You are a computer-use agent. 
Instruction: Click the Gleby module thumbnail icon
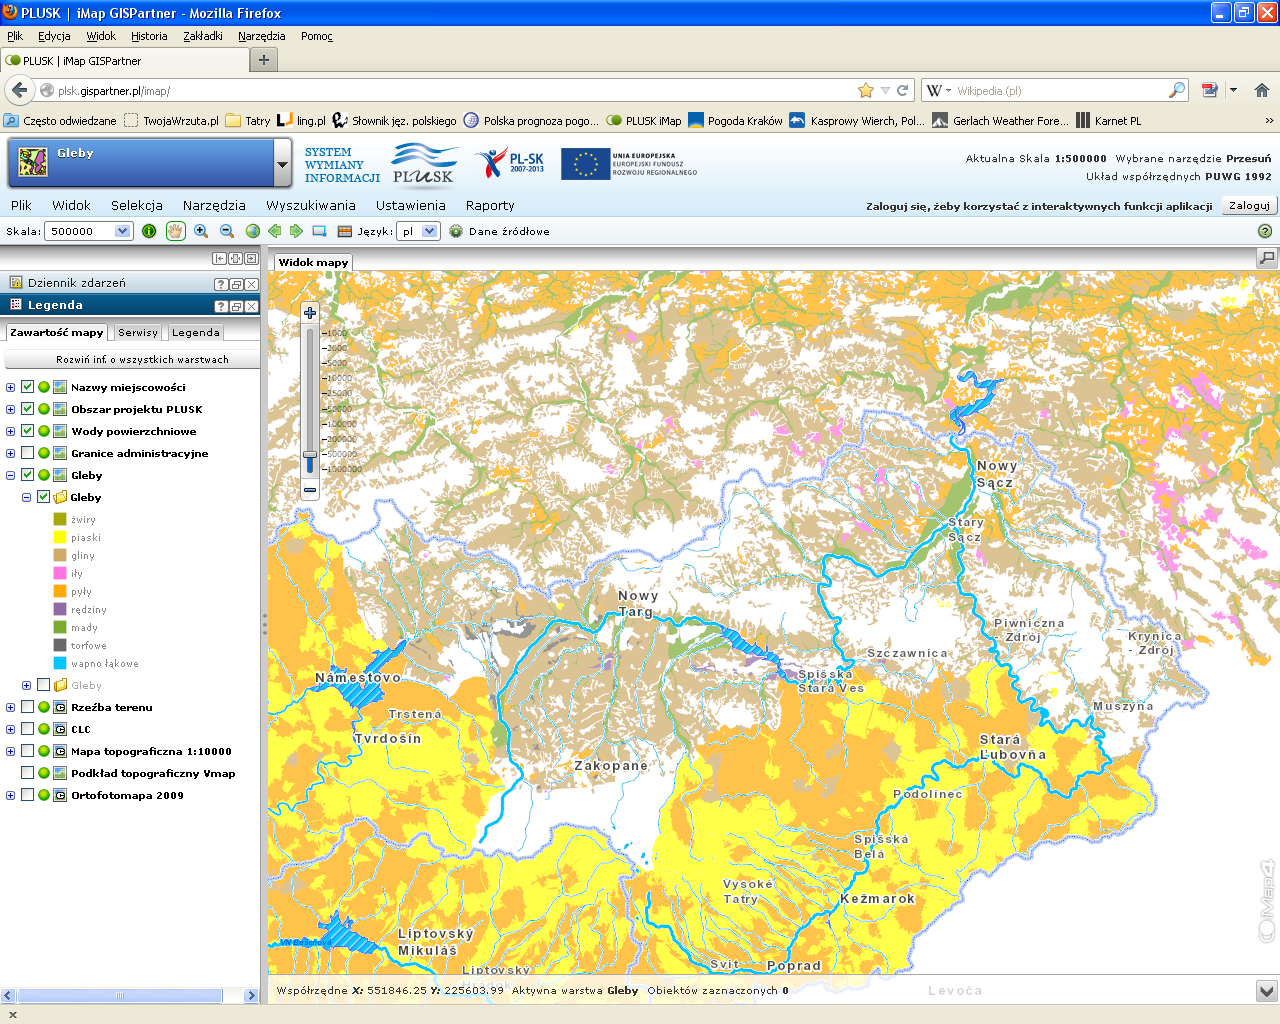click(33, 162)
